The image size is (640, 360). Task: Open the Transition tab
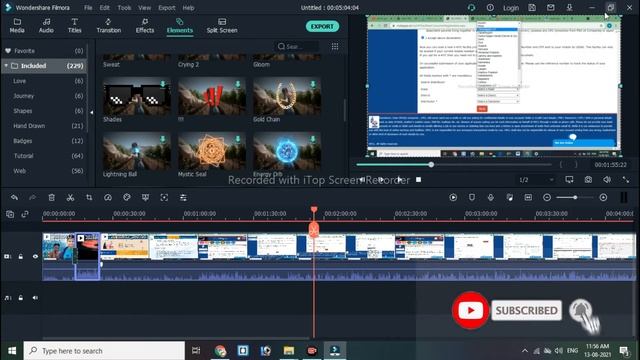[109, 25]
